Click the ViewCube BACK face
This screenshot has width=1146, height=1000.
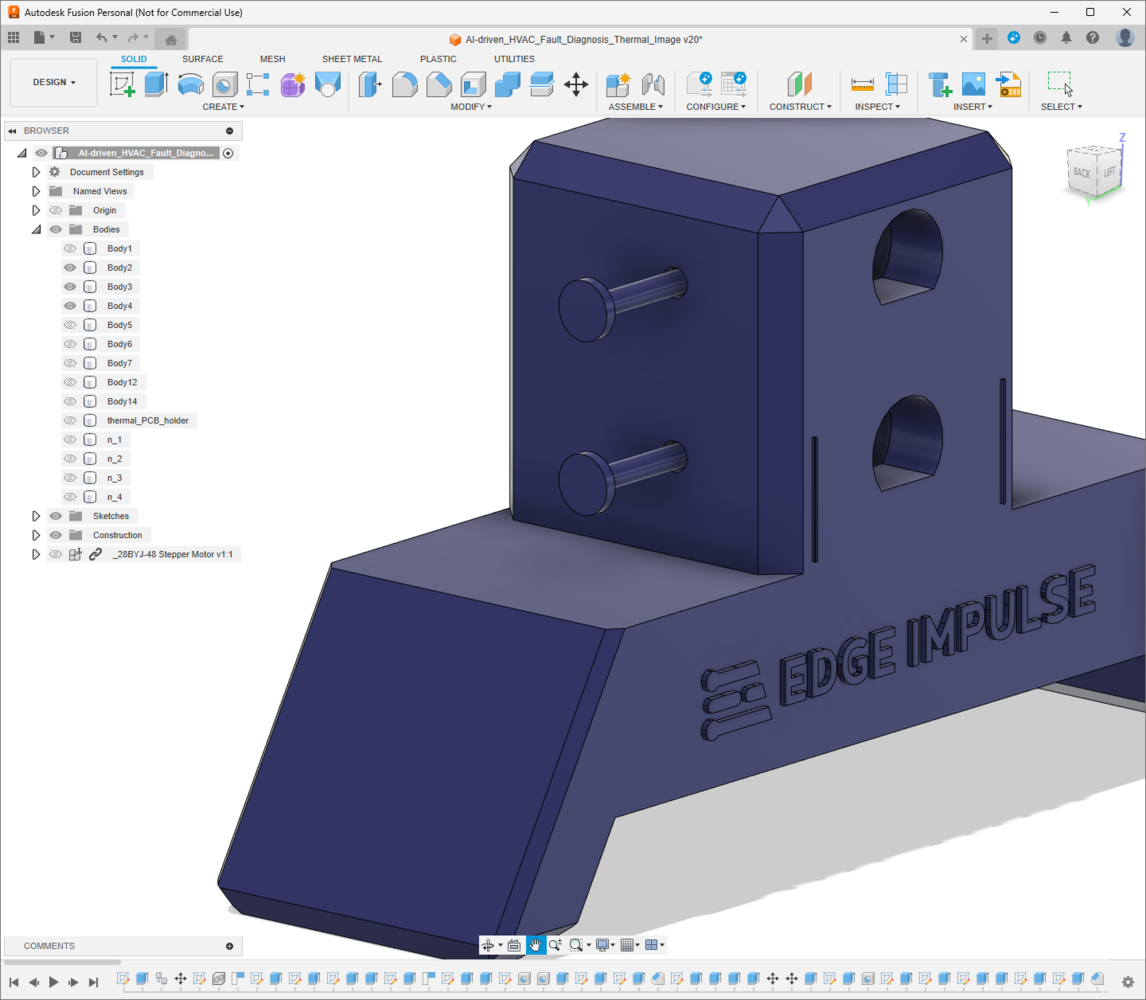tap(1082, 173)
